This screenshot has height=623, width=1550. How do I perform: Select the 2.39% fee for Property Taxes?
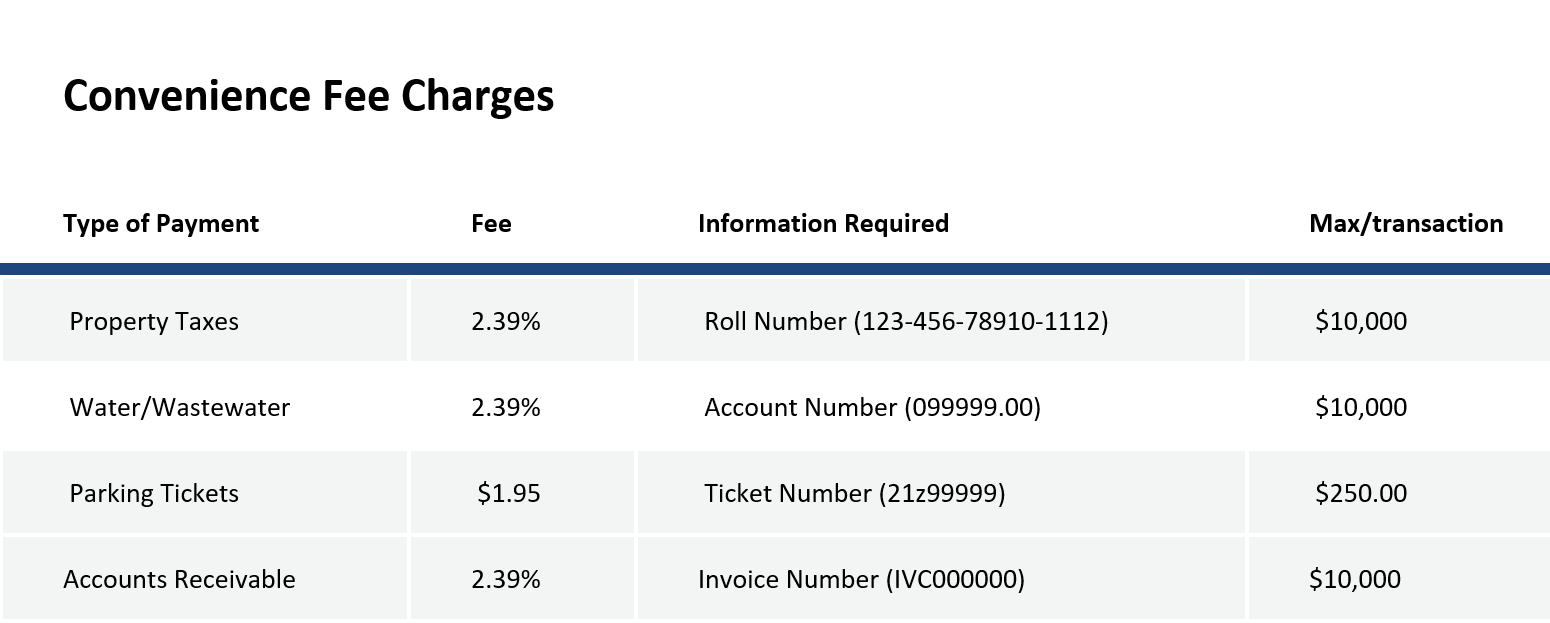click(x=506, y=322)
